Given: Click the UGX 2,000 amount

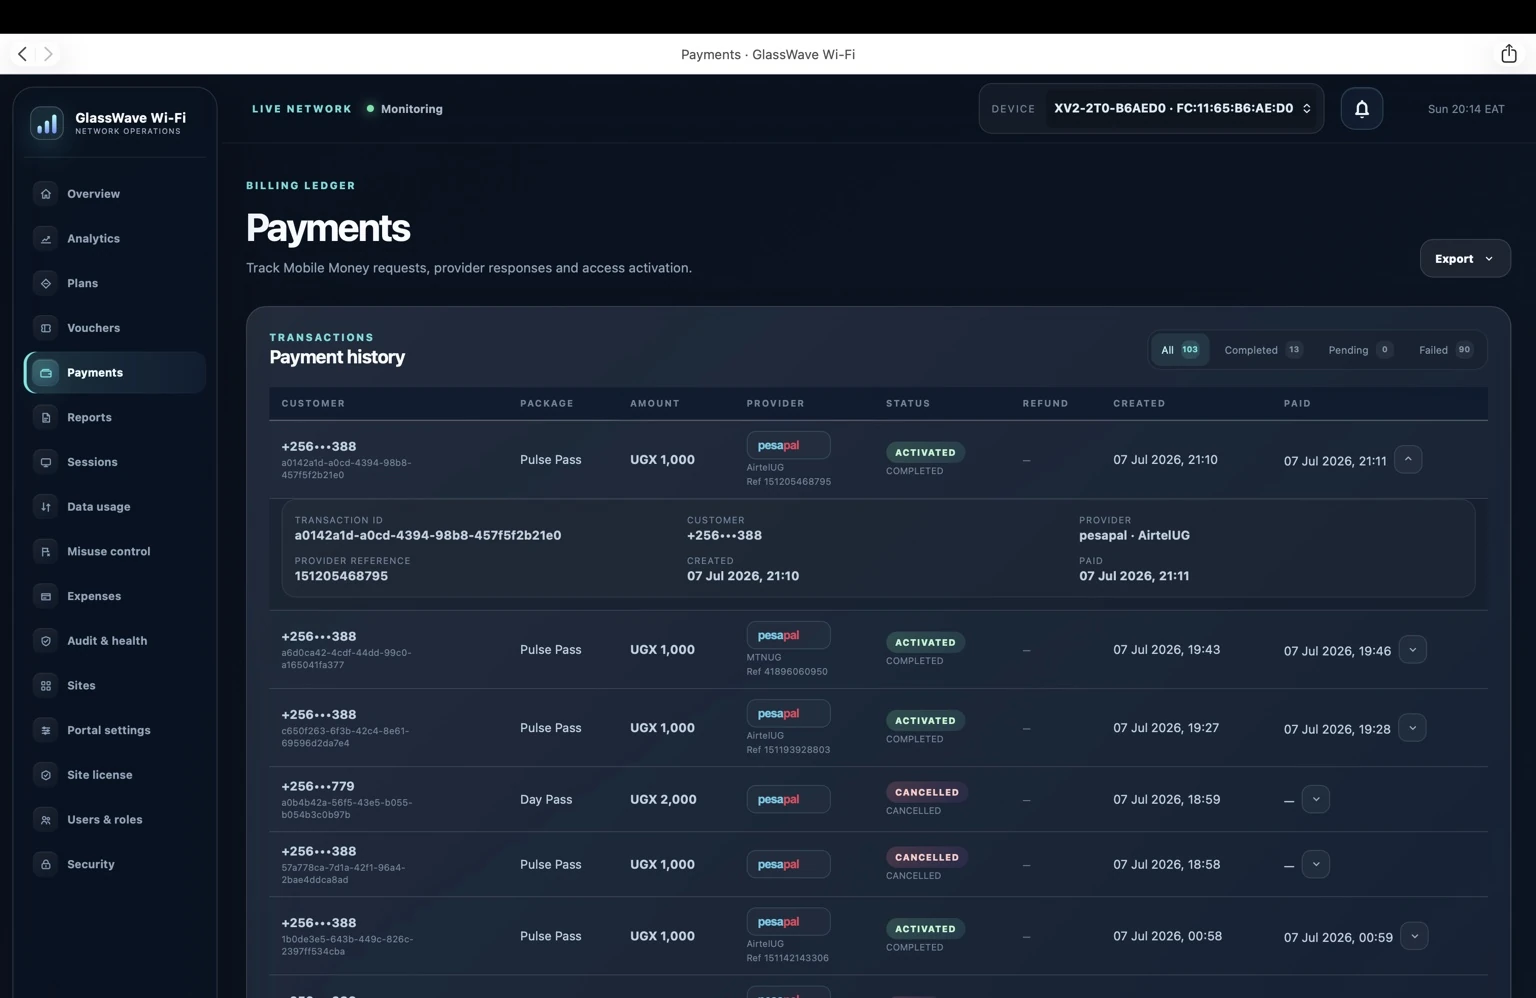Looking at the screenshot, I should pos(663,799).
